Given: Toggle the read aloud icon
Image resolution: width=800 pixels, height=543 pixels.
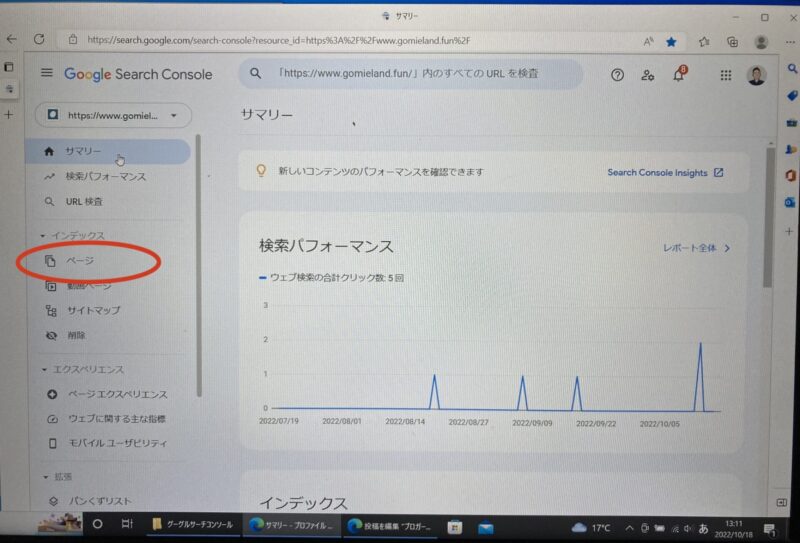Looking at the screenshot, I should [648, 42].
